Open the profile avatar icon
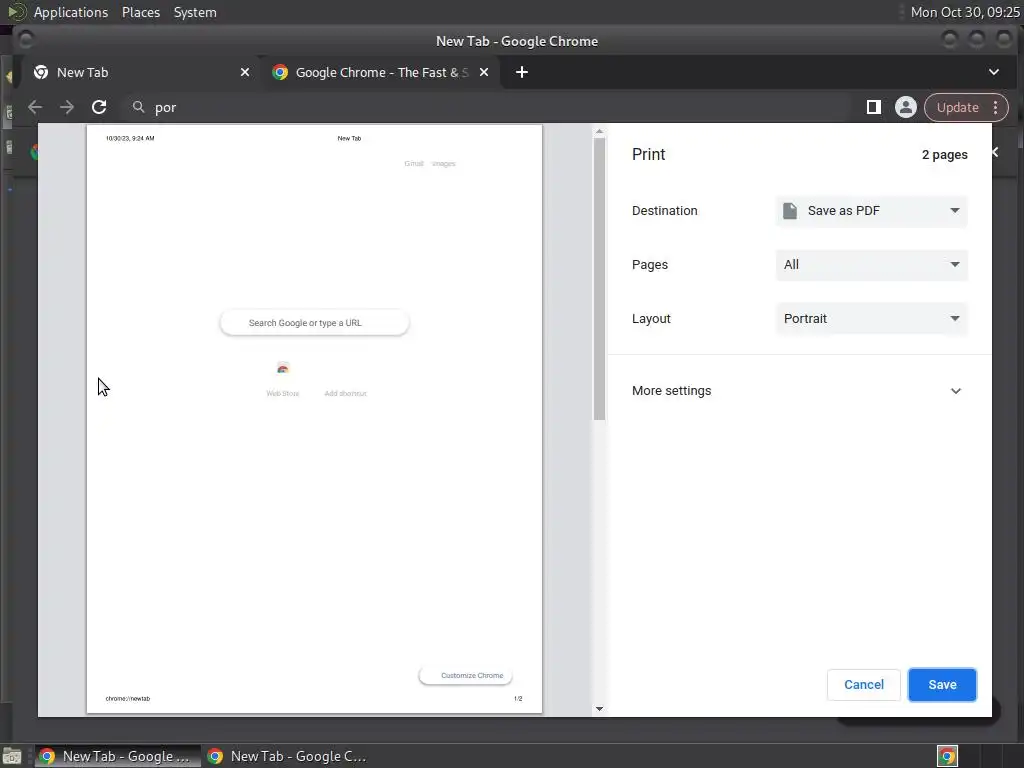Image resolution: width=1024 pixels, height=768 pixels. tap(905, 107)
